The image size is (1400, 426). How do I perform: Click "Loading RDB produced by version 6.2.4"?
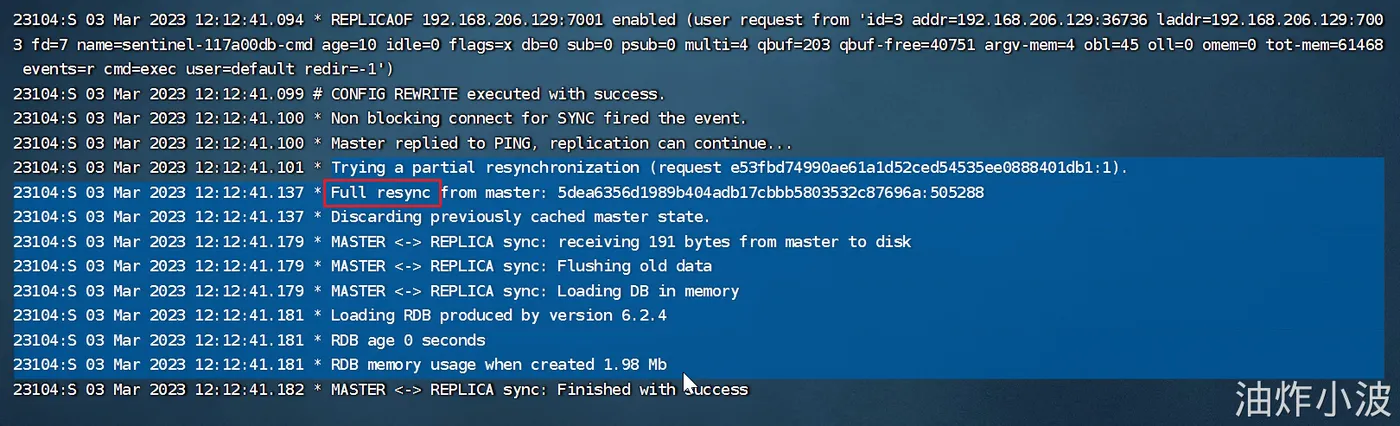(499, 315)
